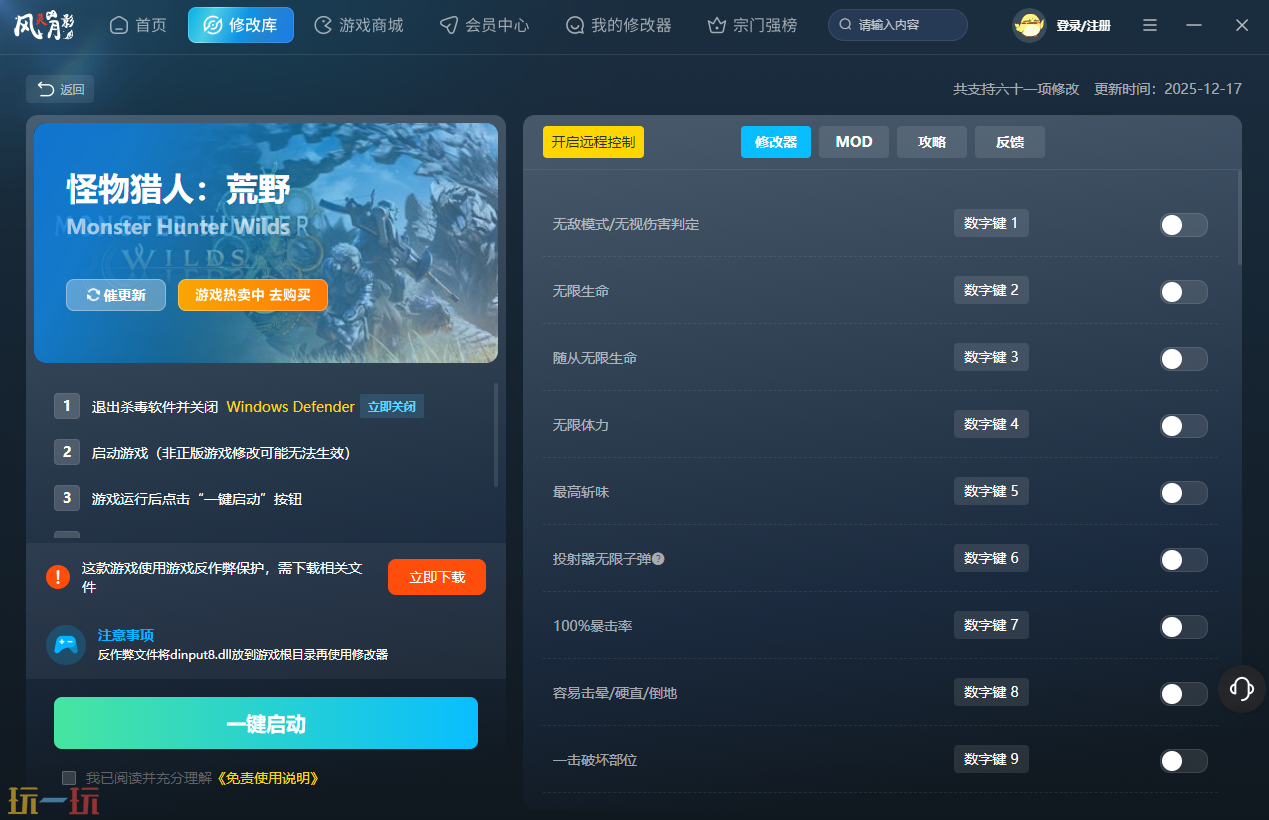1269x820 pixels.
Task: Click the 数字键 7 hotkey box
Action: pos(991,625)
